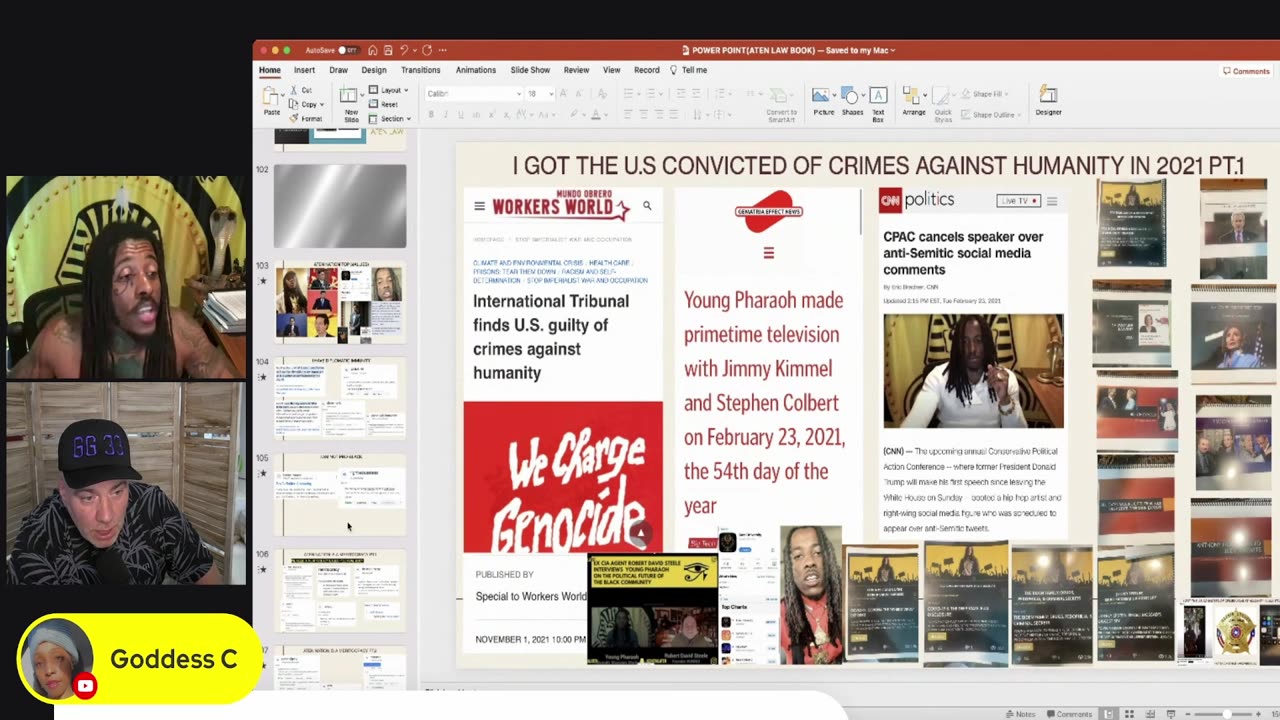1280x720 pixels.
Task: Click the zoom in plus button
Action: pos(1258,714)
